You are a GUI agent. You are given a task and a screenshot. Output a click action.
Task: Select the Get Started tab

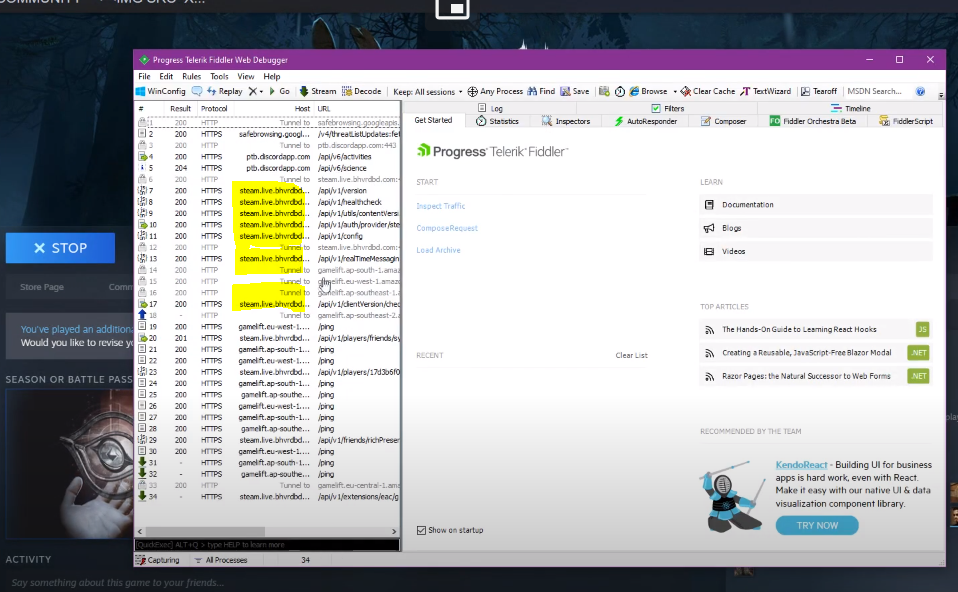point(433,120)
